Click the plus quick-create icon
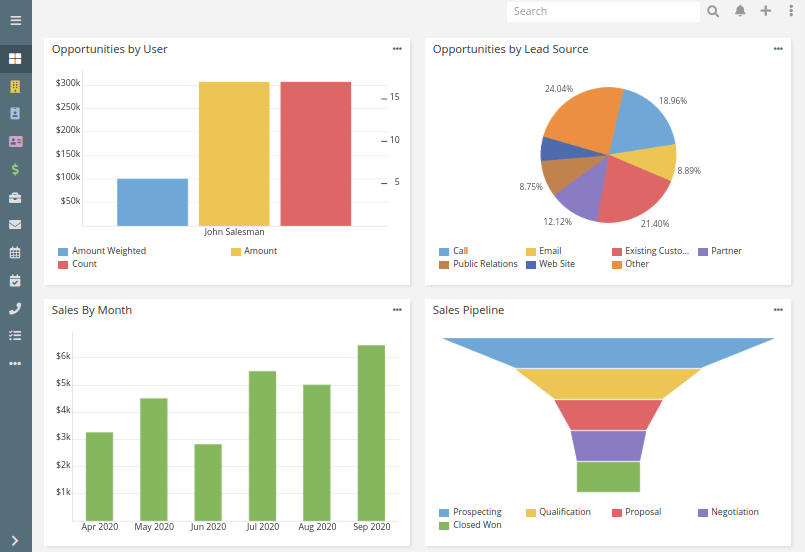Image resolution: width=805 pixels, height=552 pixels. coord(765,11)
